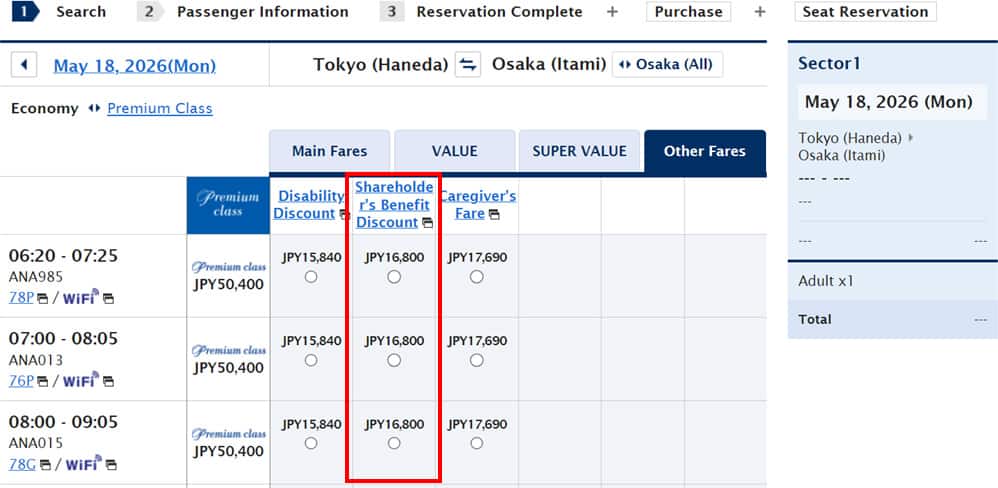The width and height of the screenshot is (998, 488).
Task: Select JPY17,690 Caregiver's Fare for ANA015
Action: 476,443
